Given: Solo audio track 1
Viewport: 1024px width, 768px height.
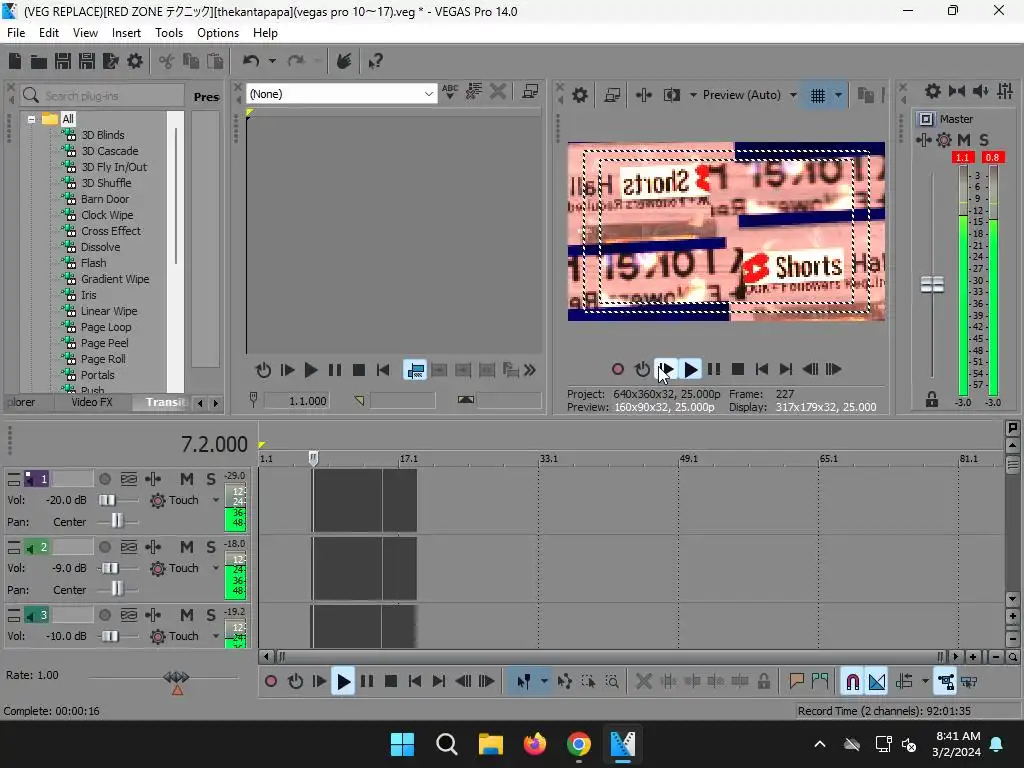Looking at the screenshot, I should point(210,479).
